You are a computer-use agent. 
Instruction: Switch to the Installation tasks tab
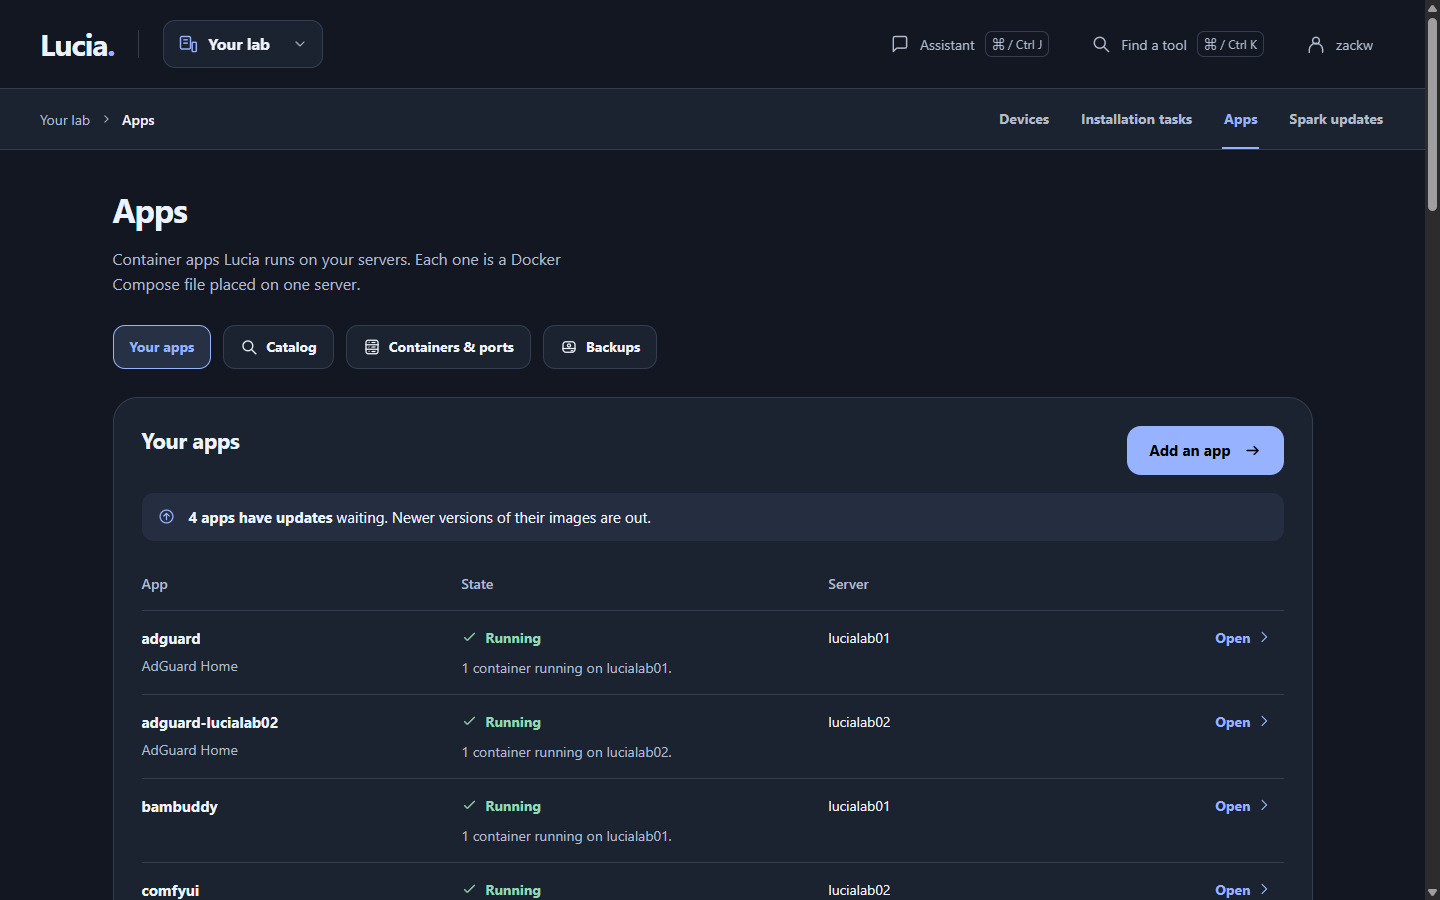(x=1136, y=119)
